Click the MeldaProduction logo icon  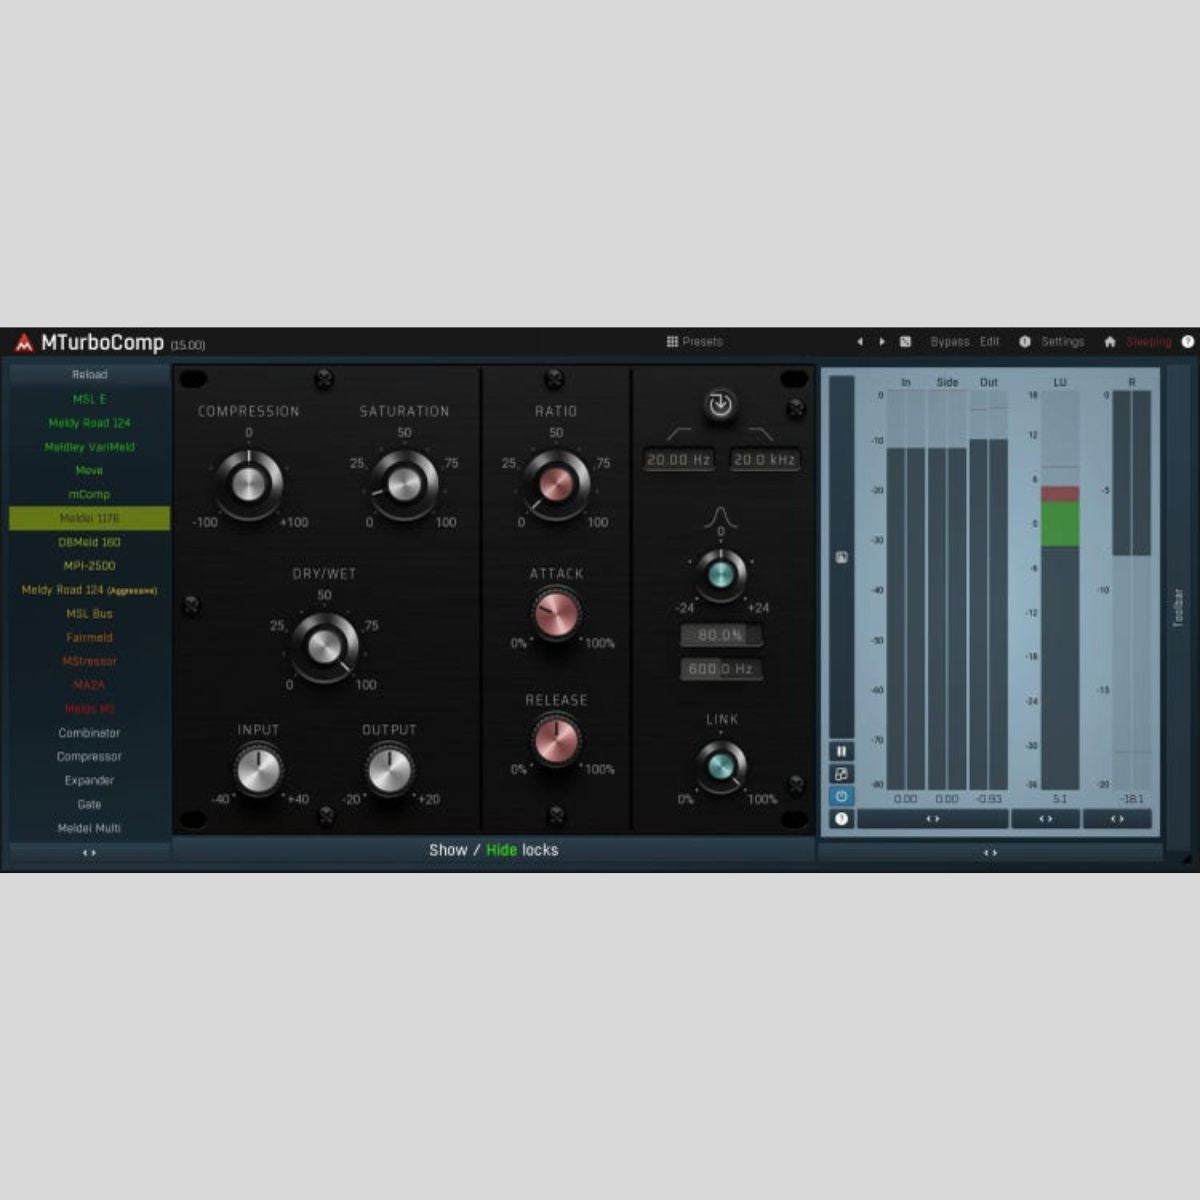24,343
